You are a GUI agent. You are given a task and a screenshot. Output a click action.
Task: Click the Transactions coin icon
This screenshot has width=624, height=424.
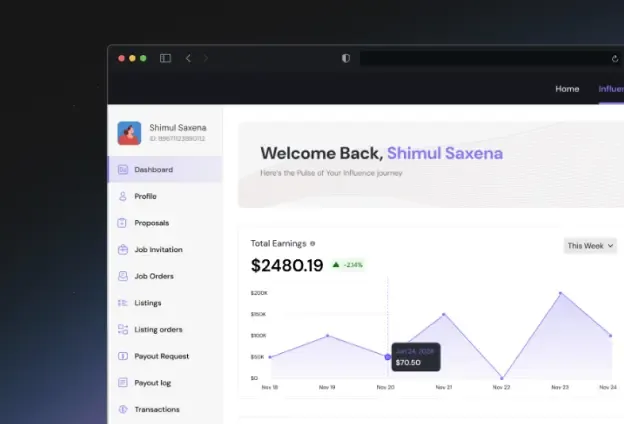[123, 409]
